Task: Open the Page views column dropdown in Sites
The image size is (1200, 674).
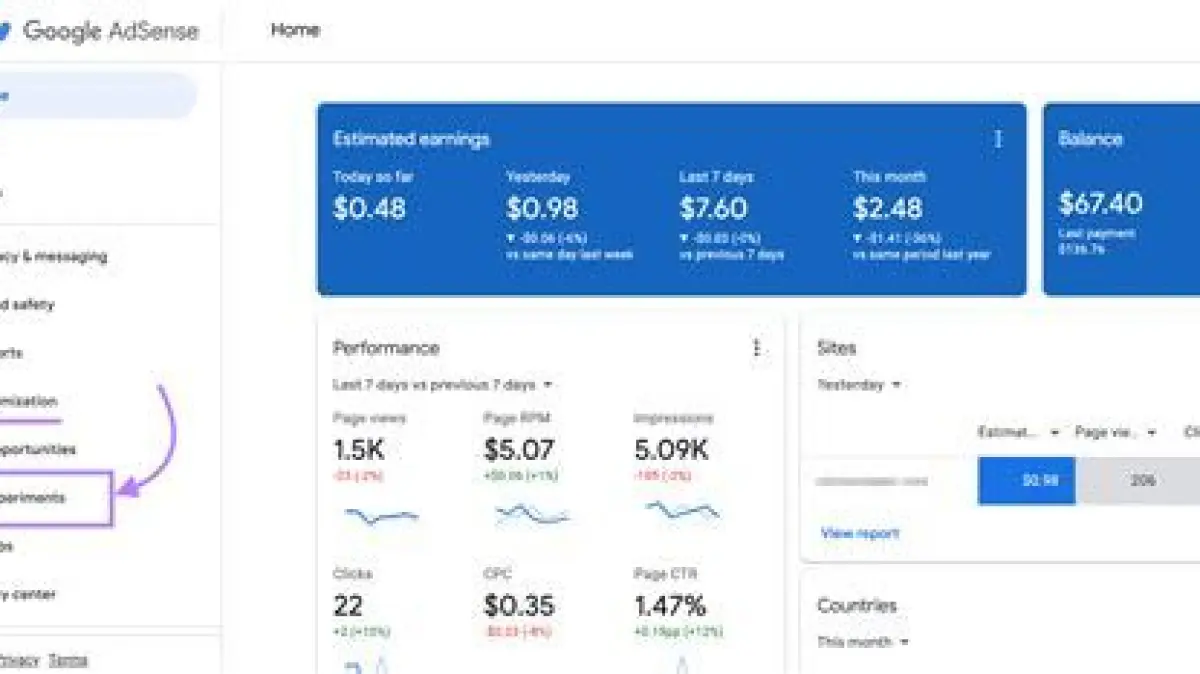Action: point(1115,433)
